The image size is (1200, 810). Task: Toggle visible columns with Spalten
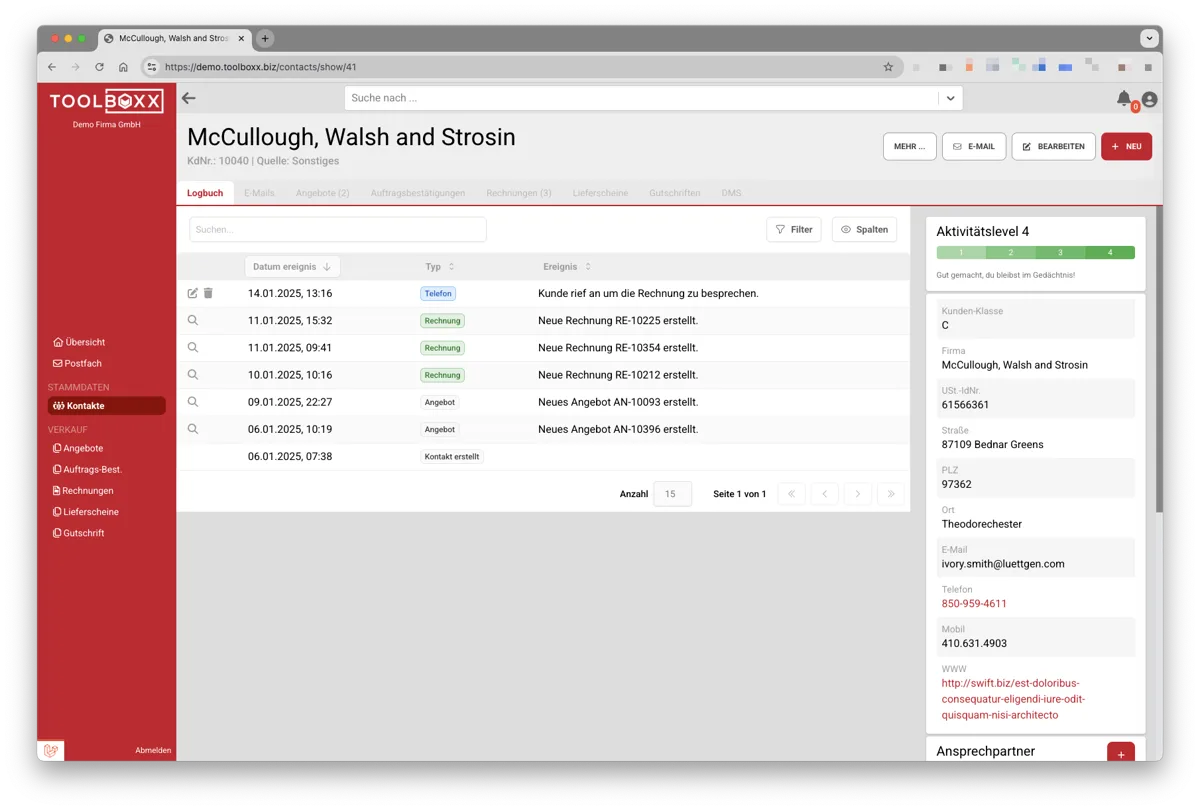click(864, 230)
